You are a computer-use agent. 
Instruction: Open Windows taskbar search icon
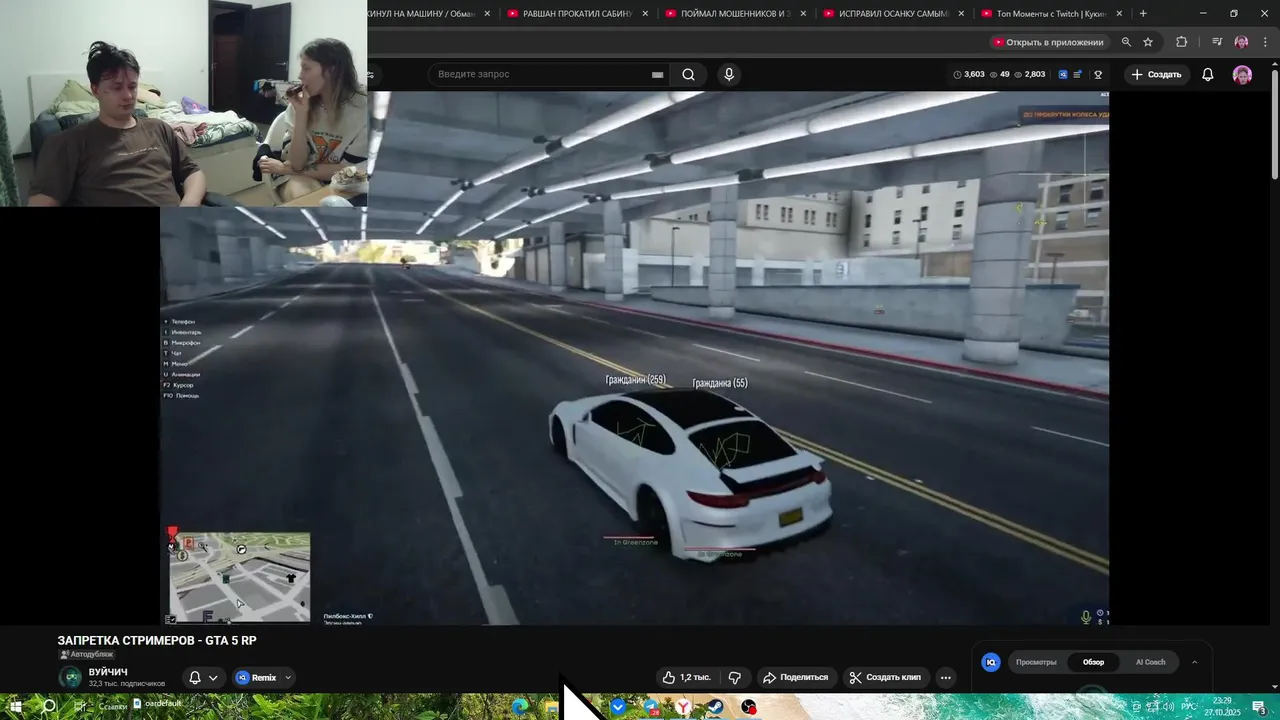pyautogui.click(x=48, y=706)
